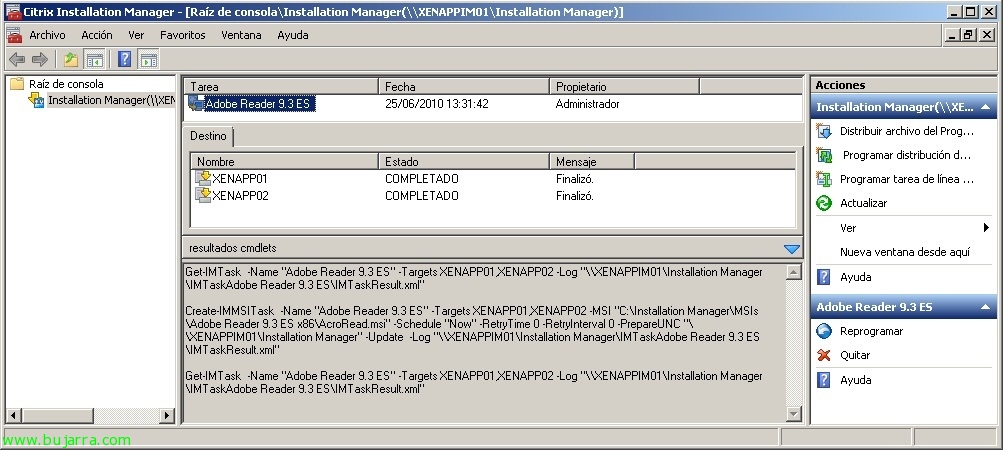Image resolution: width=1003 pixels, height=450 pixels.
Task: Click the Installation Manager section Ayuda icon
Action: [824, 277]
